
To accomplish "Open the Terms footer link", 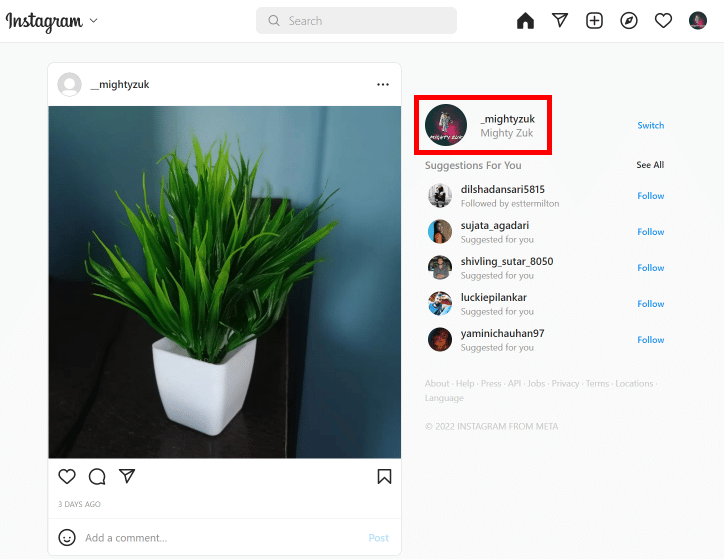I will tap(597, 384).
